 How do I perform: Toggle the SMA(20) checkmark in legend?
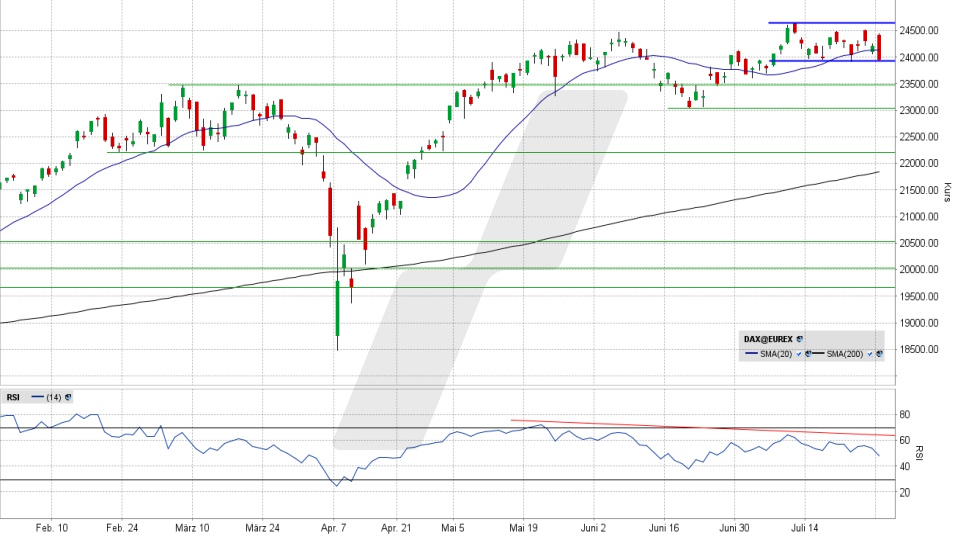point(799,354)
